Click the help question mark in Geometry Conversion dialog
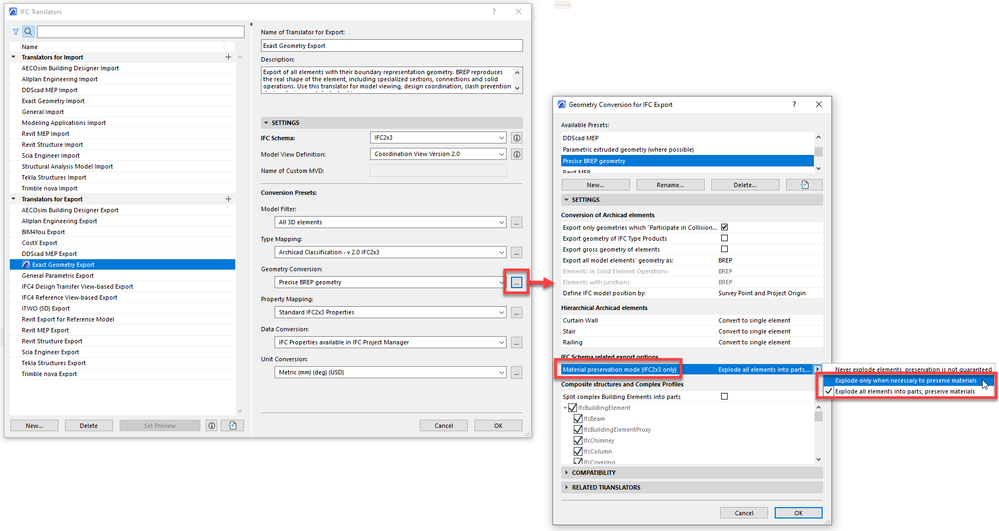Screen dimensions: 999x531 point(794,105)
